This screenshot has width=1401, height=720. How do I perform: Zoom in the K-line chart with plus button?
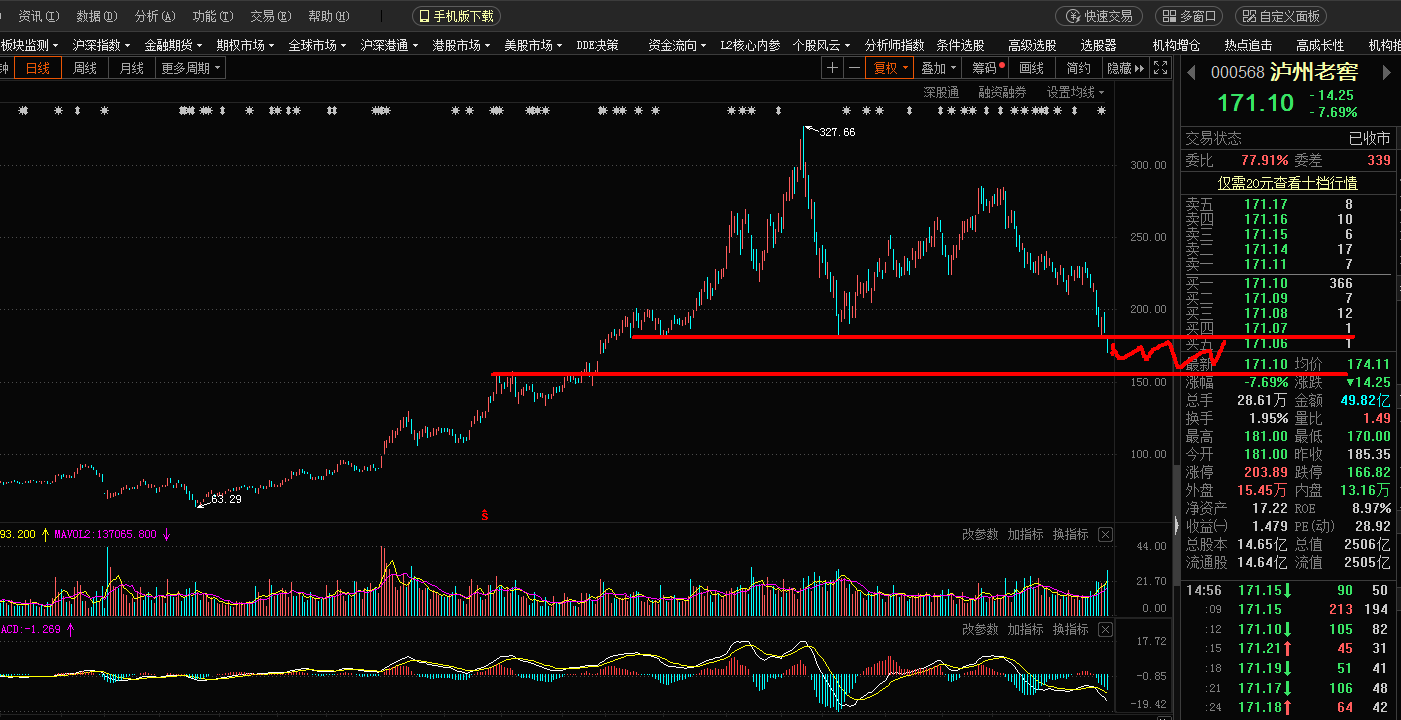832,68
